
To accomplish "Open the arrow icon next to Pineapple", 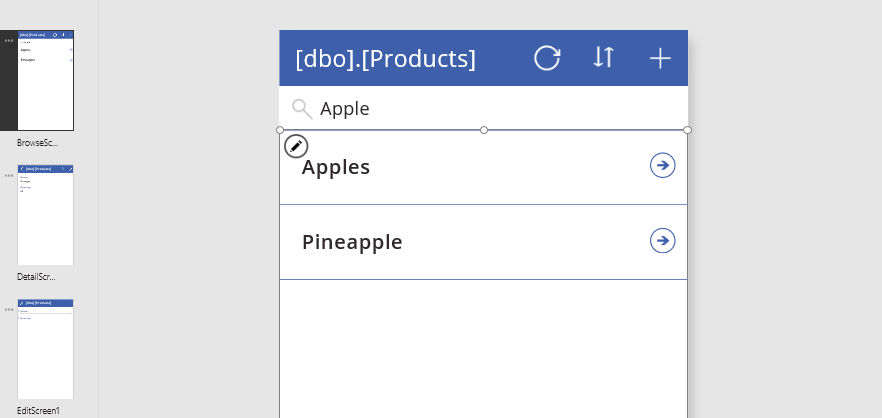I will pyautogui.click(x=662, y=241).
